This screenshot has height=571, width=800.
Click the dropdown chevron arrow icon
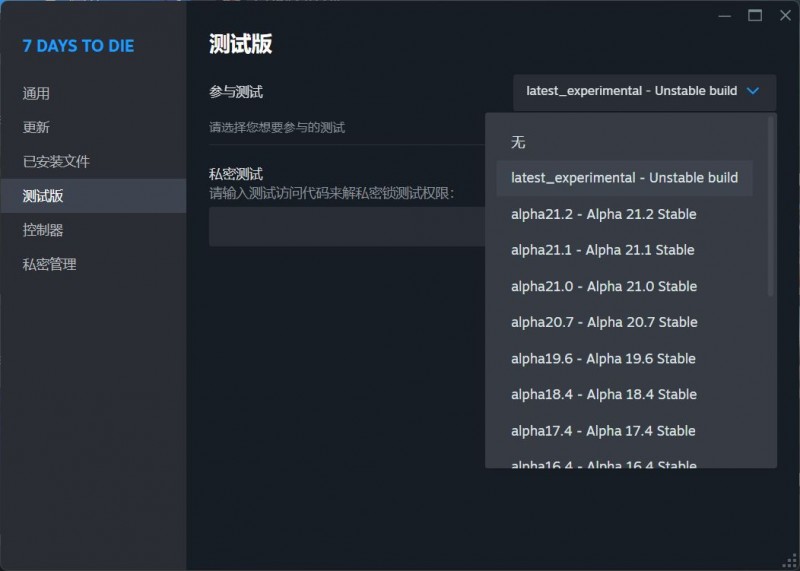tap(753, 91)
